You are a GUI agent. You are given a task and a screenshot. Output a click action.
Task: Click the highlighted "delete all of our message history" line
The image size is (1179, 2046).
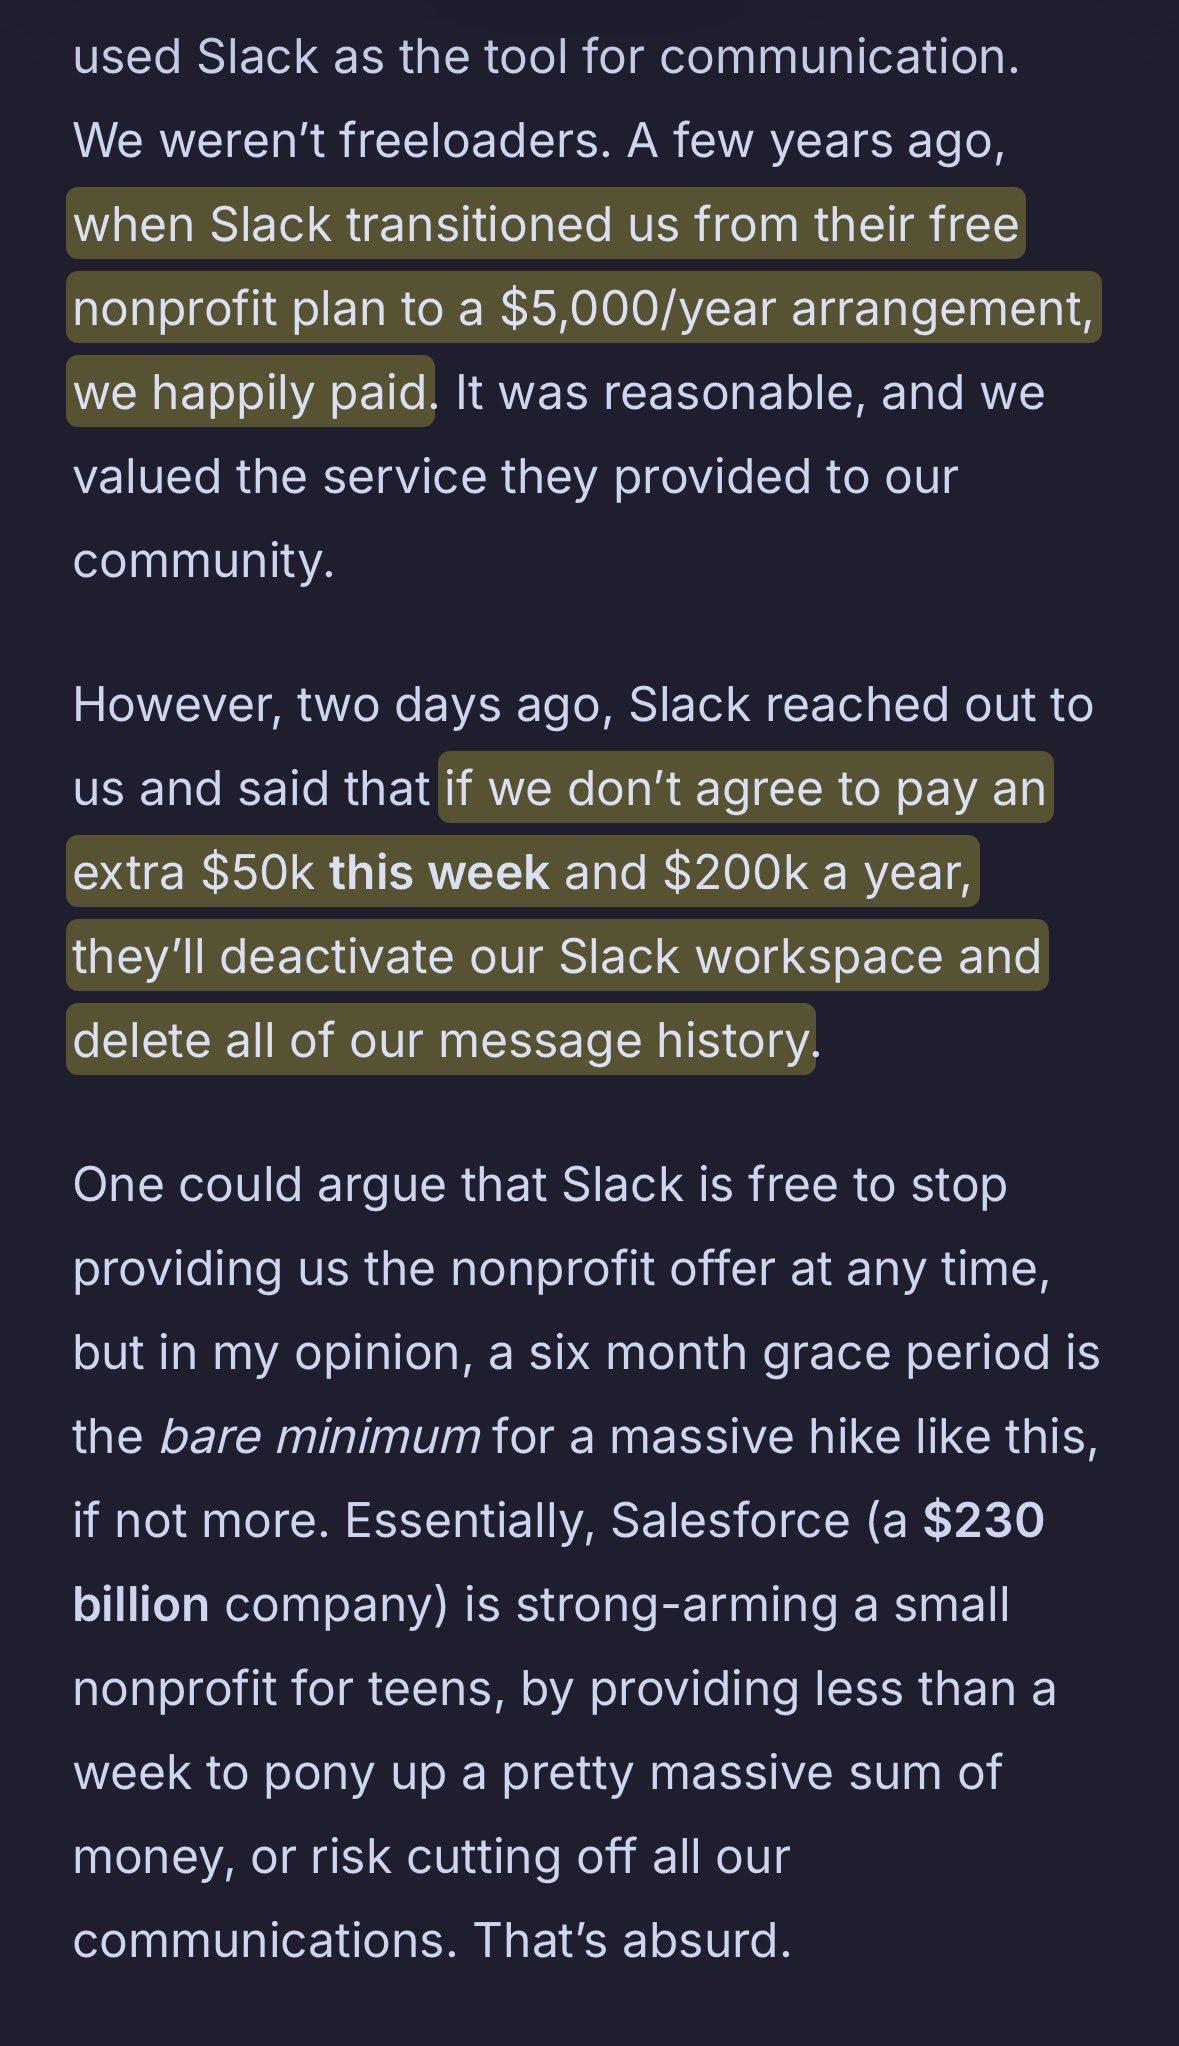coord(440,1040)
